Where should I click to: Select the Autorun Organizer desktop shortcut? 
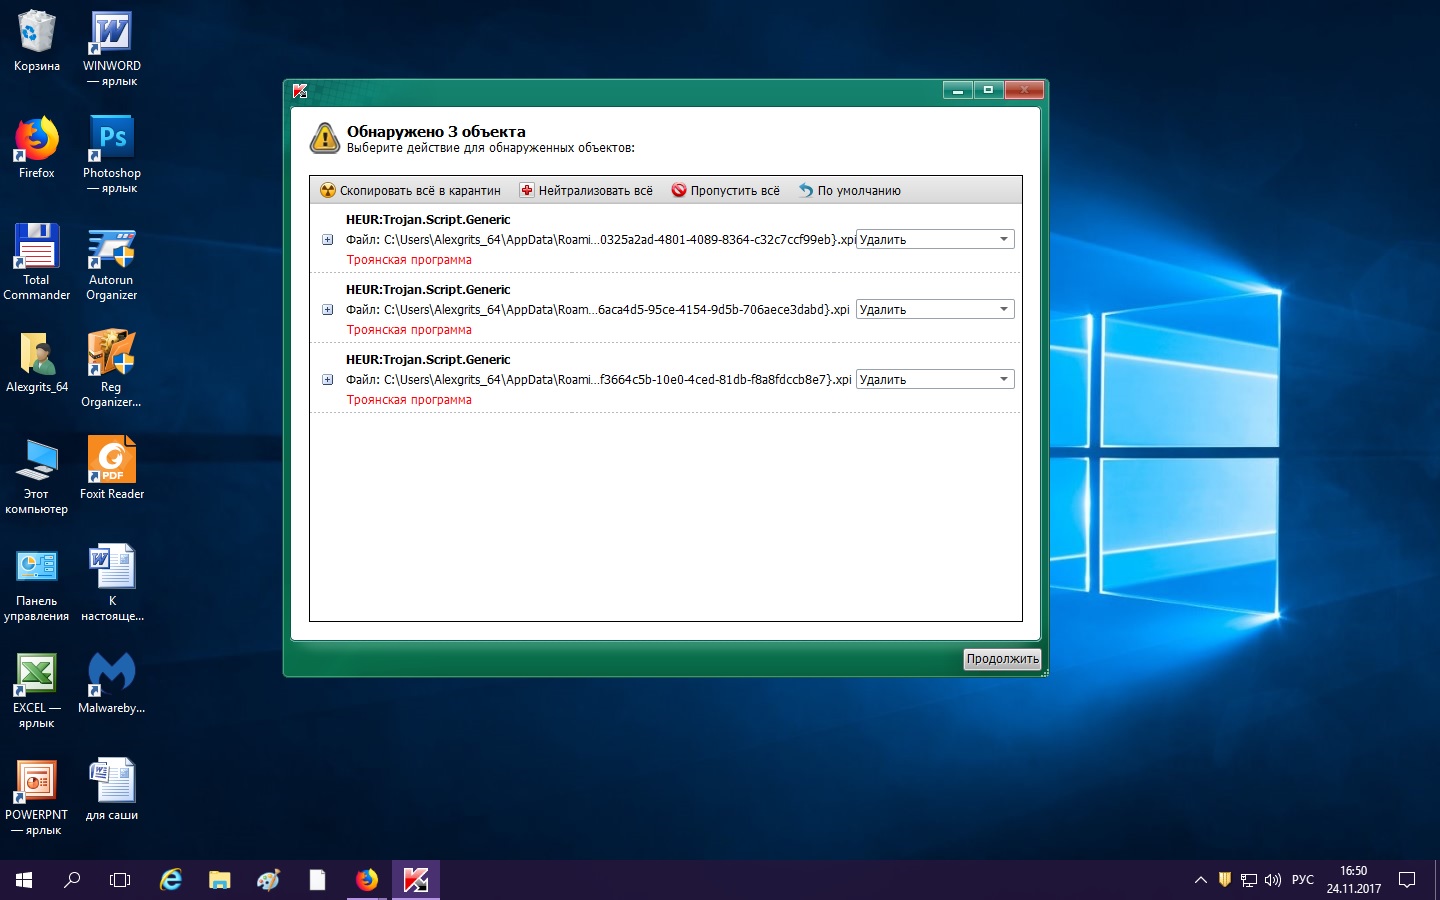[x=112, y=248]
